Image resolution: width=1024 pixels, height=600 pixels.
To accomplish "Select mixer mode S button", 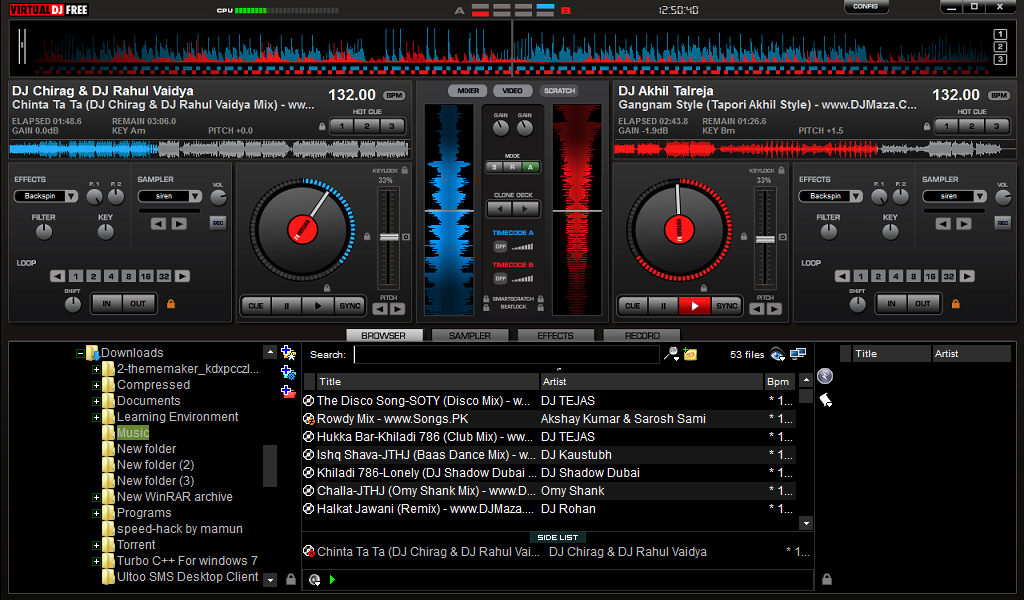I will point(494,167).
